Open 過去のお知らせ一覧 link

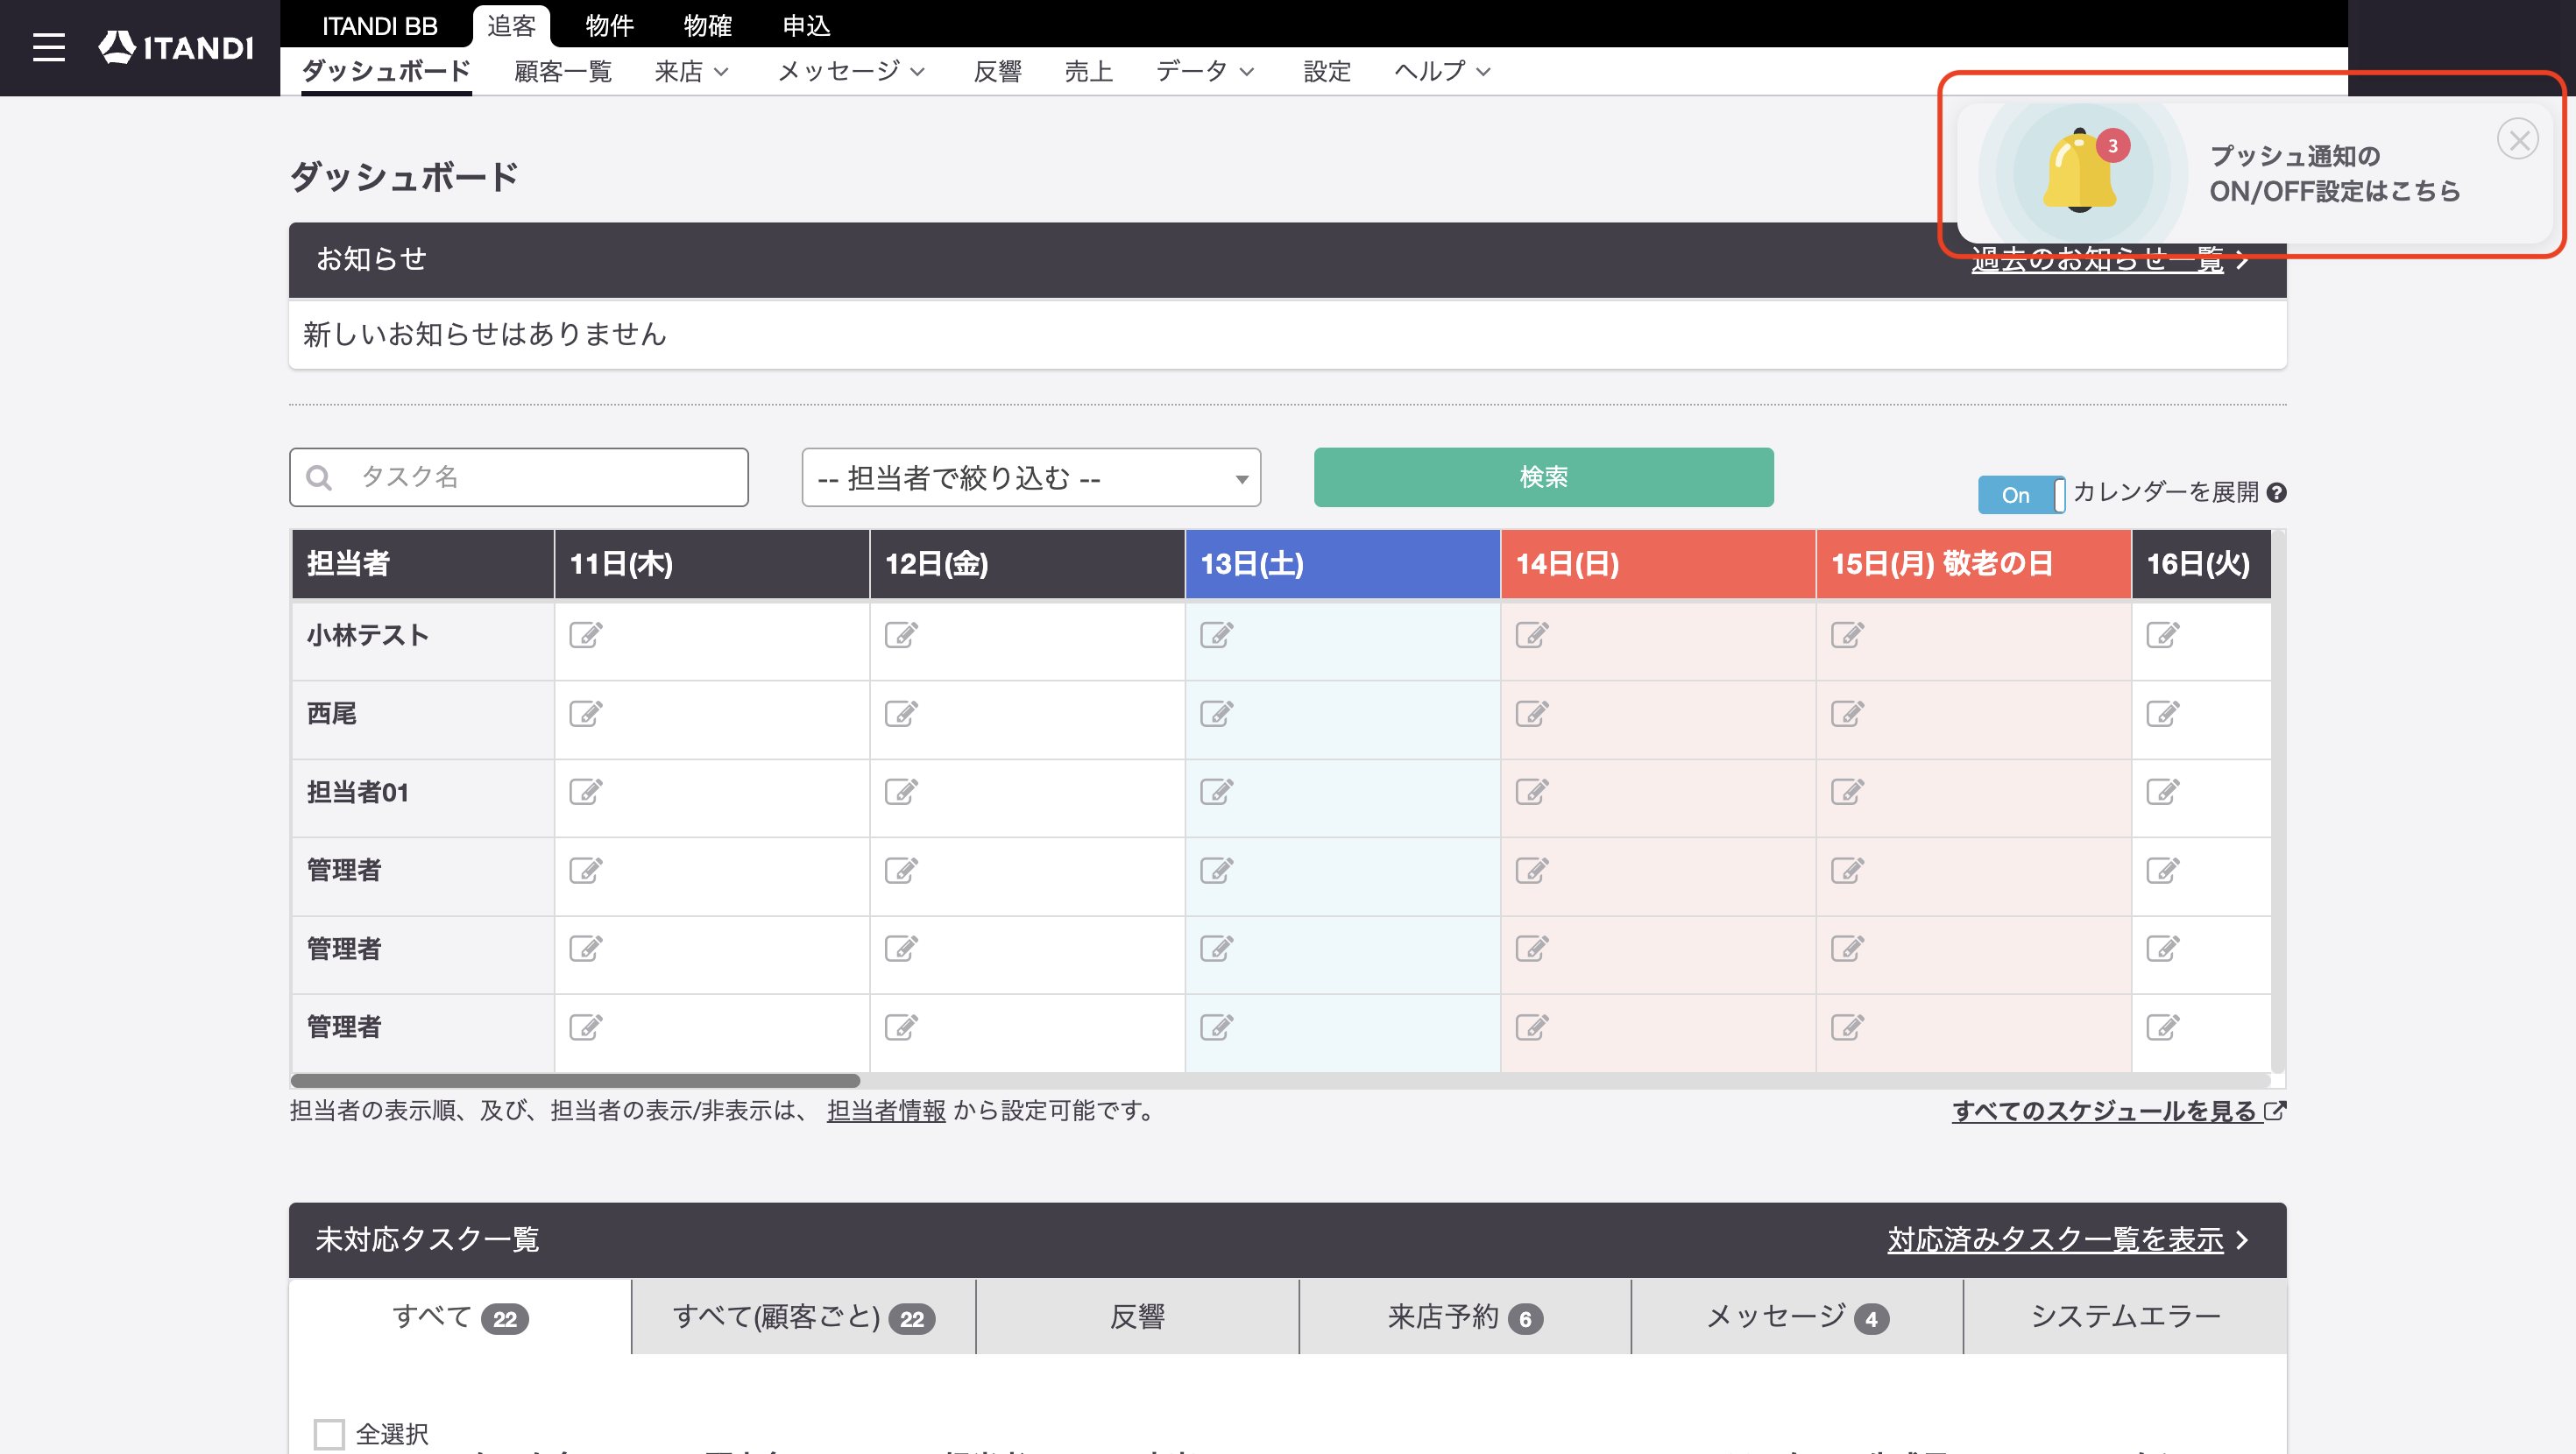pyautogui.click(x=2110, y=260)
